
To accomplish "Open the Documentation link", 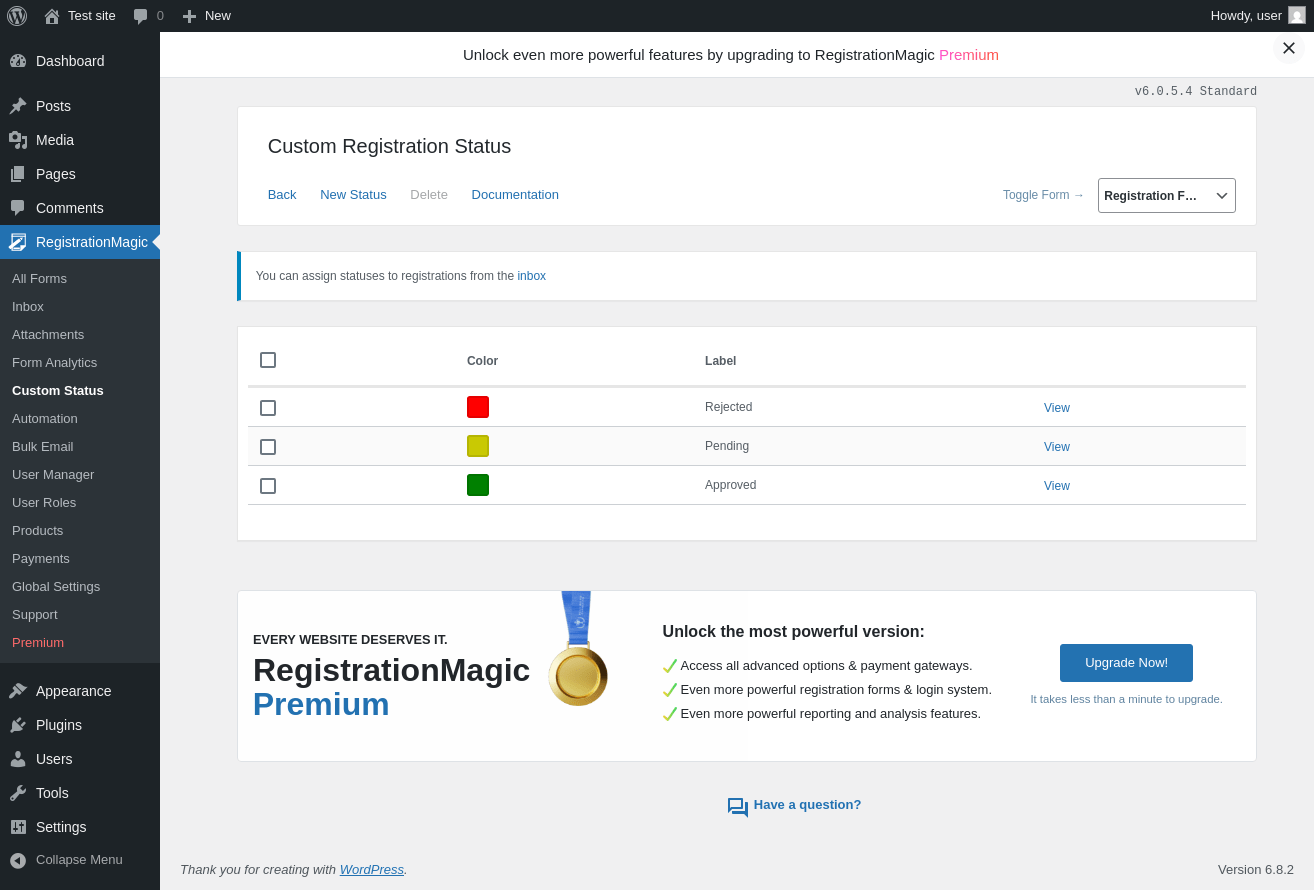I will point(515,195).
